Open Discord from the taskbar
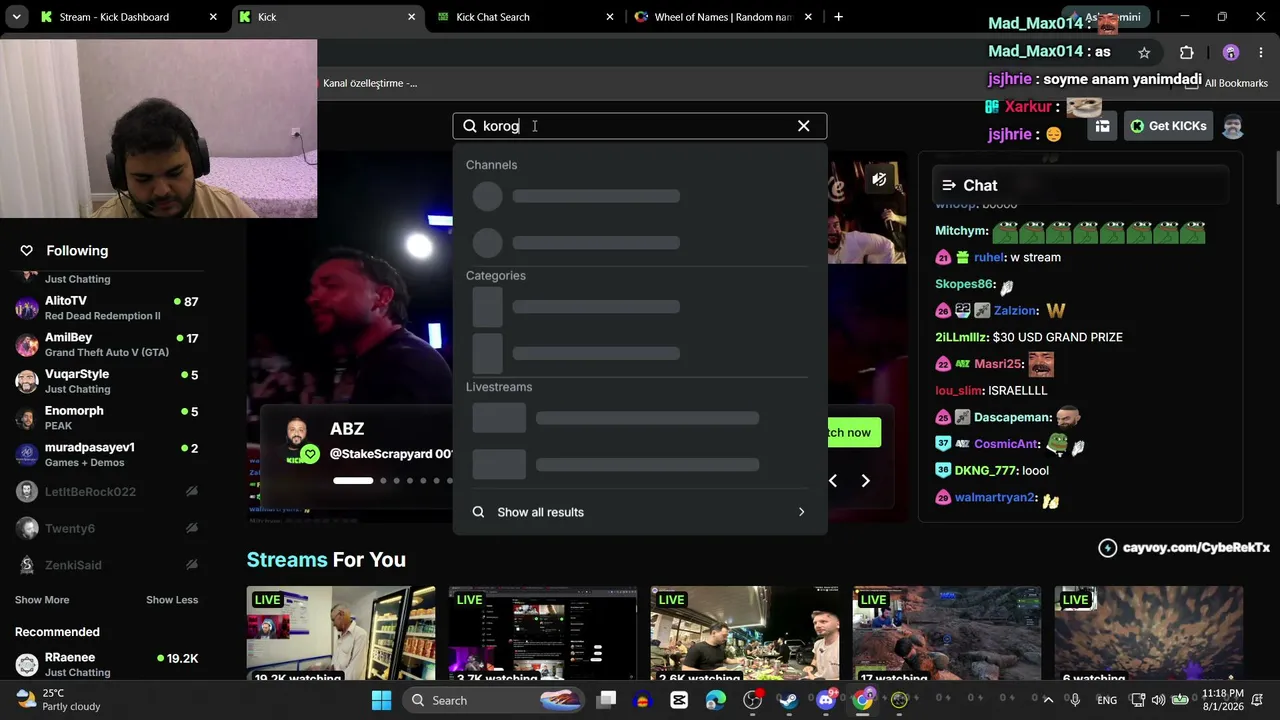Viewport: 1280px width, 720px height. click(x=826, y=700)
